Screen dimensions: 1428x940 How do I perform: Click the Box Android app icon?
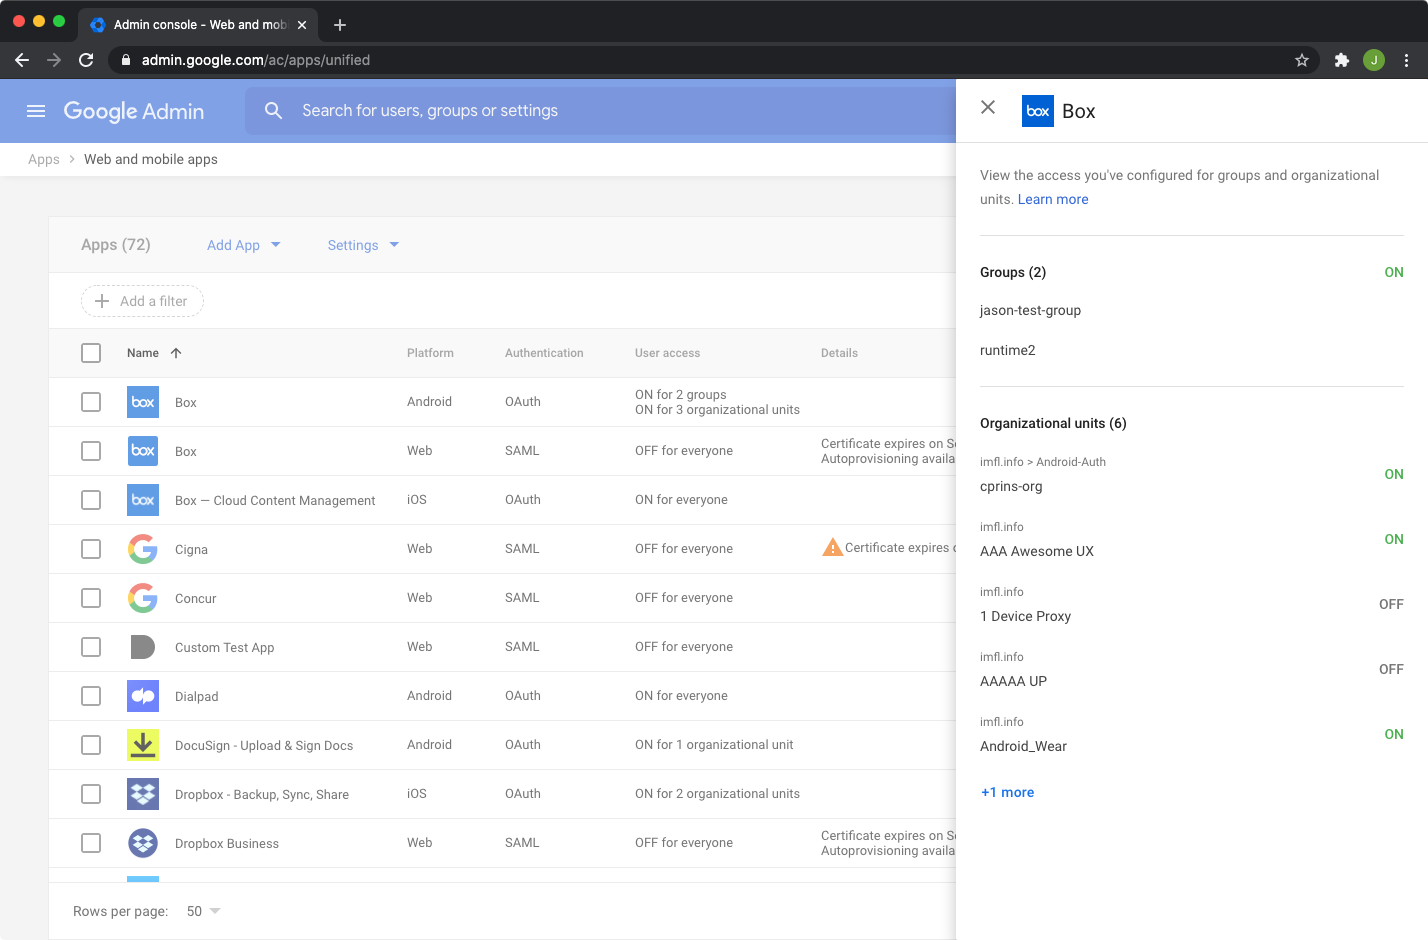pyautogui.click(x=143, y=402)
